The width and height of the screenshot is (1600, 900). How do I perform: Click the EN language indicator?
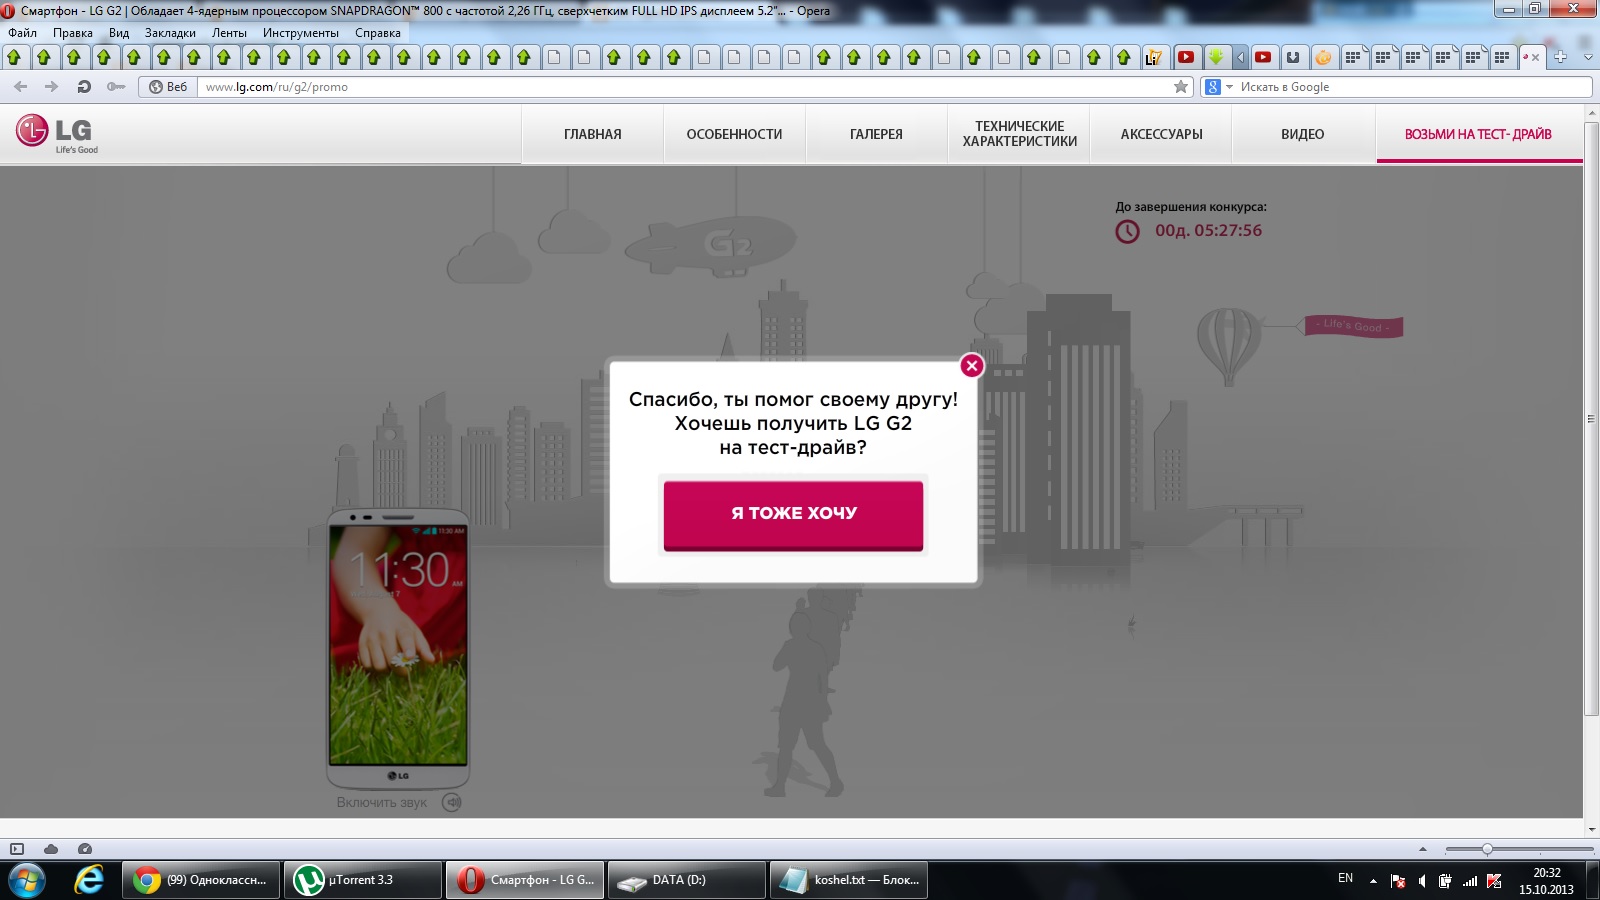1345,878
